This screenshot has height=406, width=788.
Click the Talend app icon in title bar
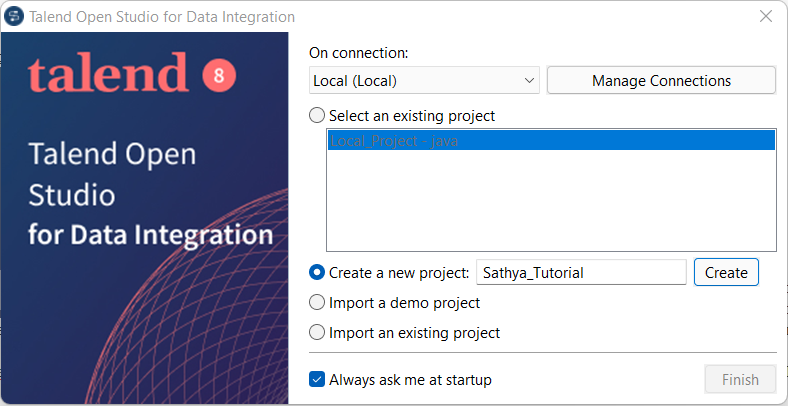(x=14, y=17)
